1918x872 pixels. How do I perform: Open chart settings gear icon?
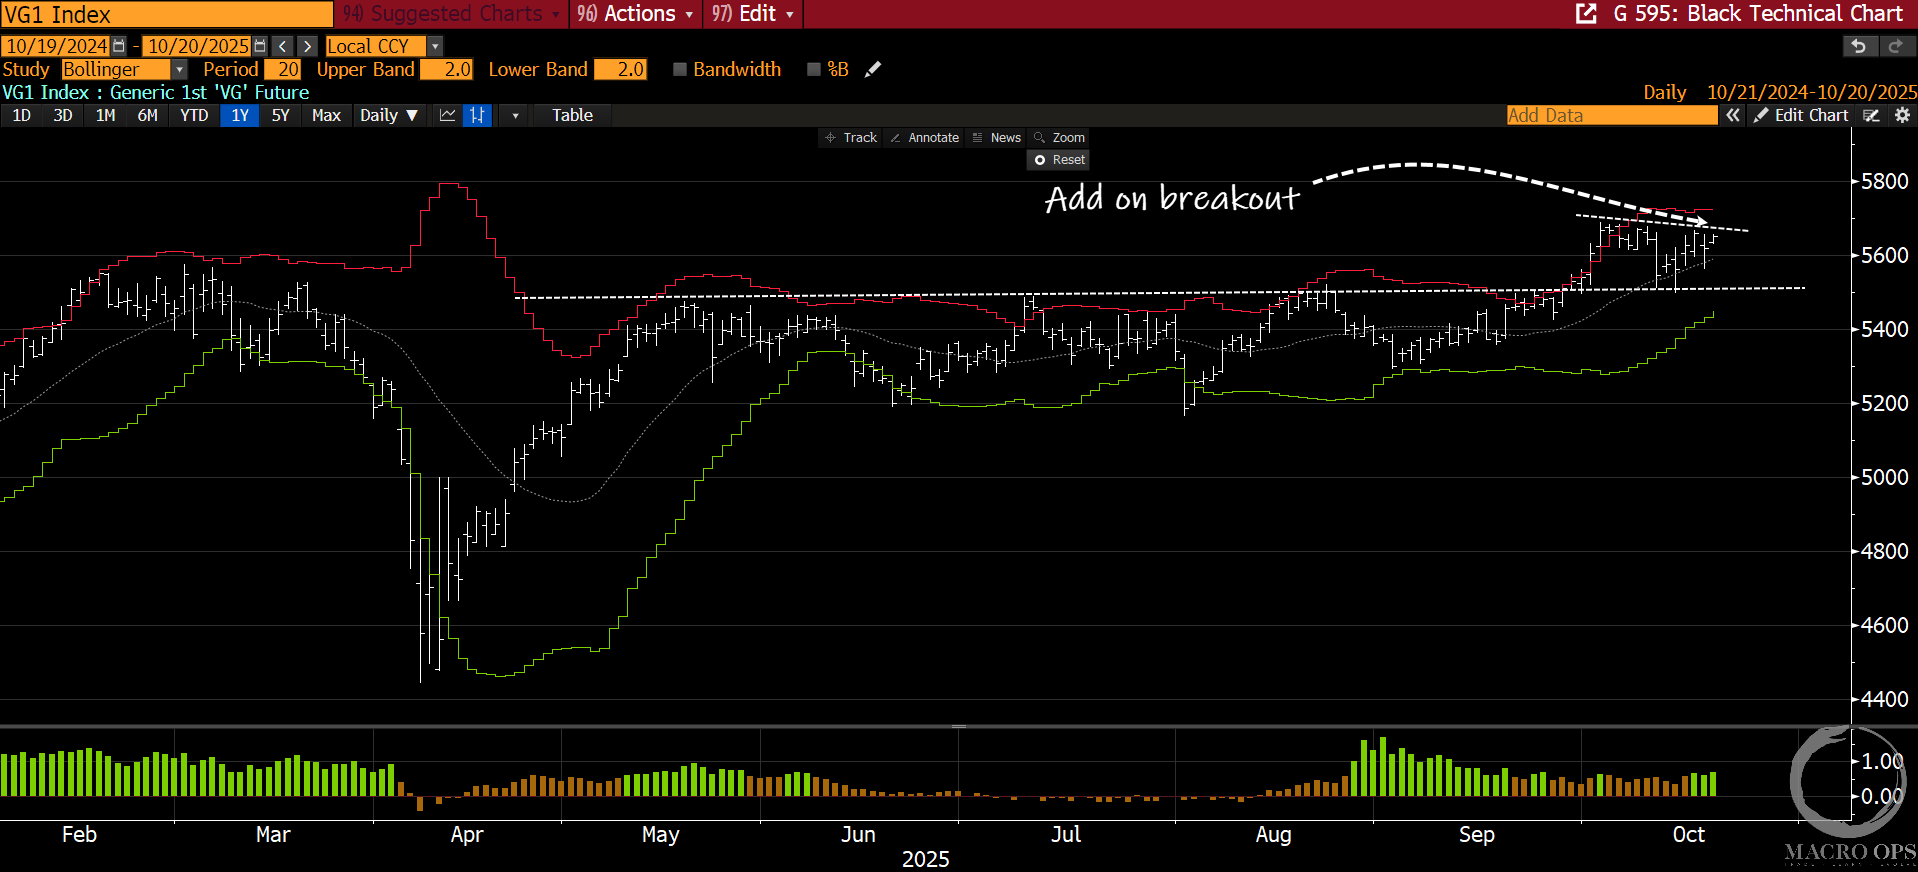pyautogui.click(x=1902, y=115)
